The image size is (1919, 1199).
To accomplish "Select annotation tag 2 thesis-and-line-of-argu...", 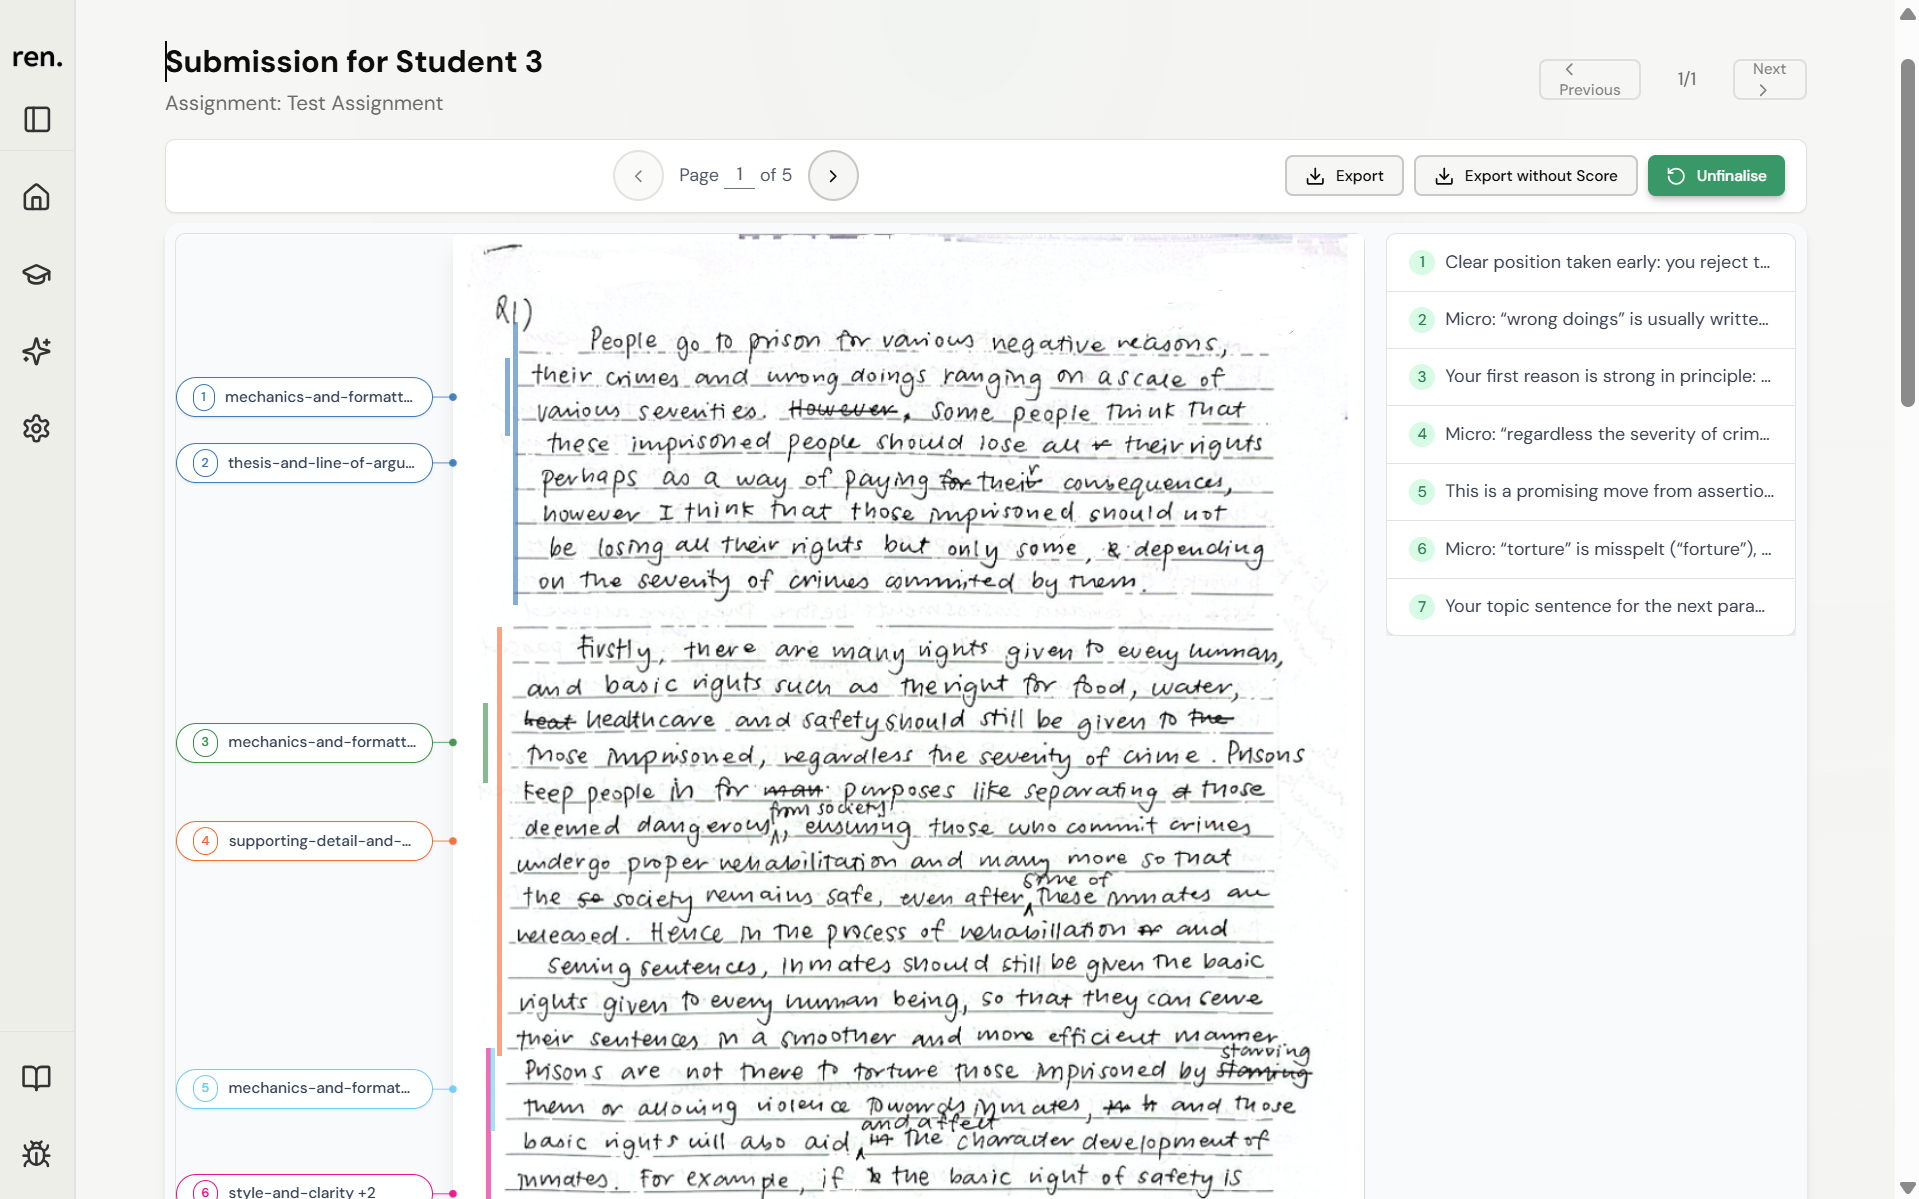I will tap(304, 463).
